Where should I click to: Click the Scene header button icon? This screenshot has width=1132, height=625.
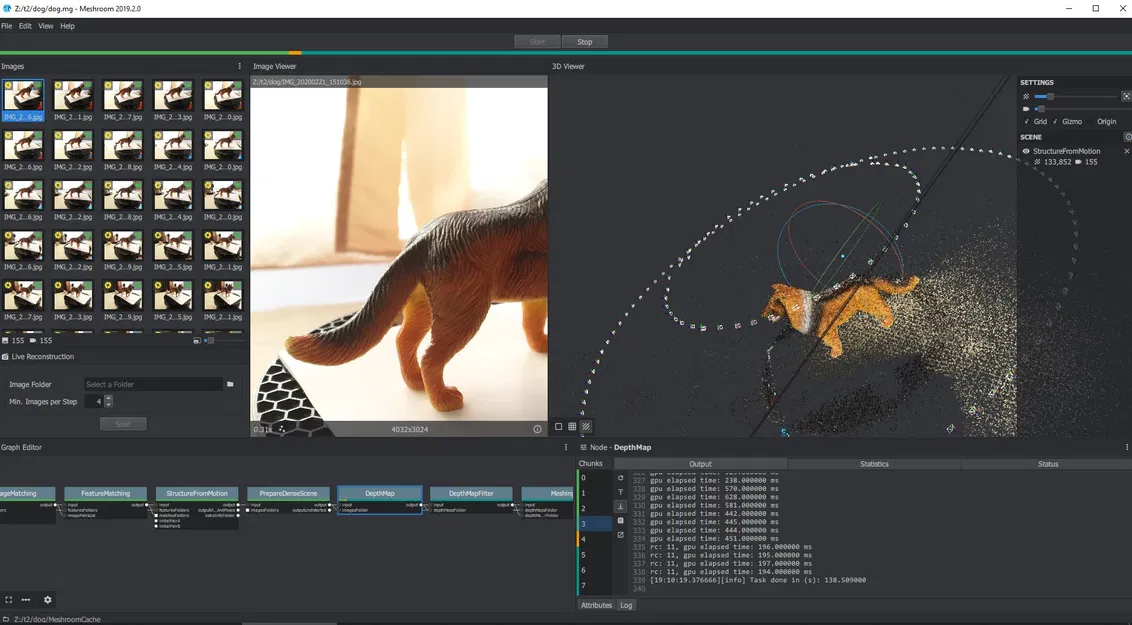click(x=1128, y=136)
